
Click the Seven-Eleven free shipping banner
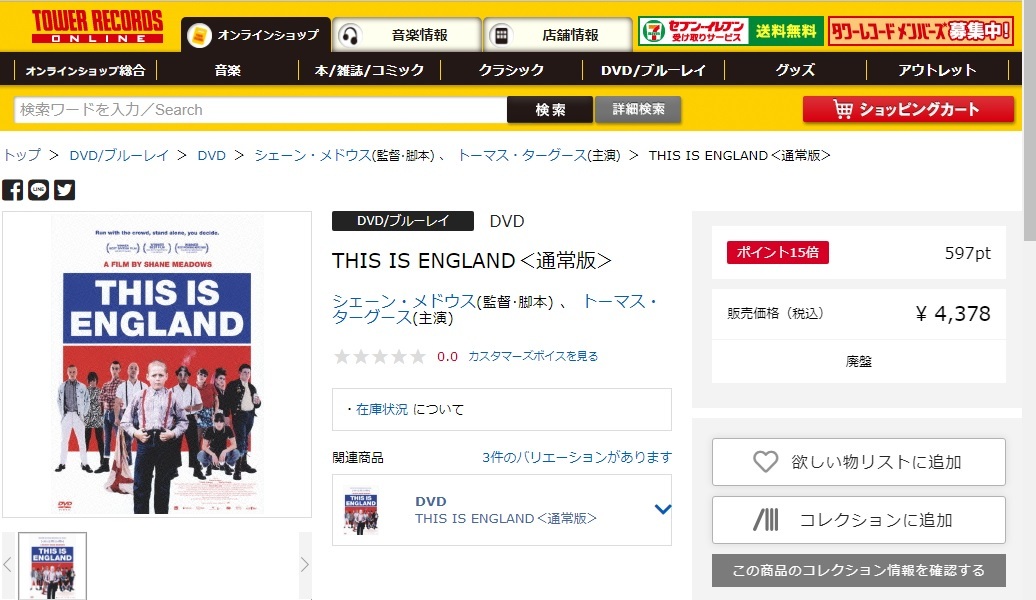click(731, 31)
